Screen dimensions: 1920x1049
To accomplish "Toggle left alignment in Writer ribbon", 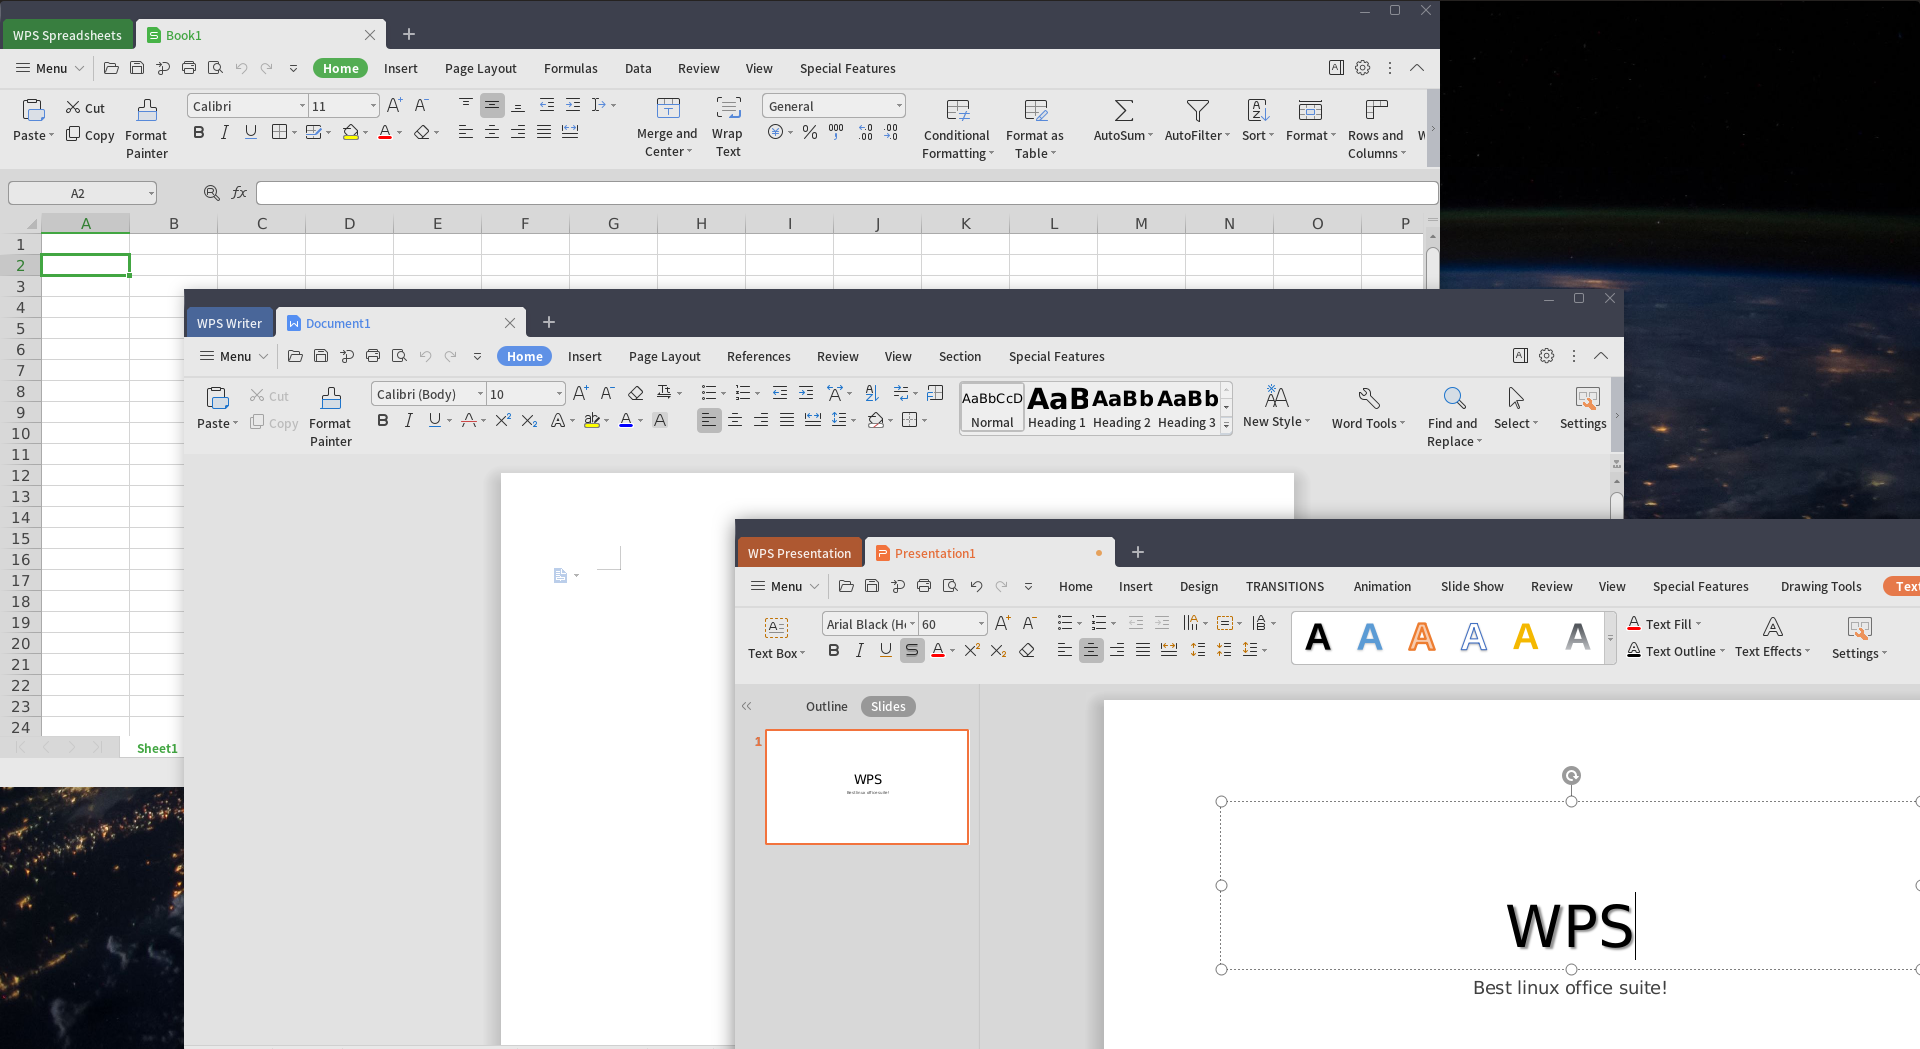I will 709,420.
